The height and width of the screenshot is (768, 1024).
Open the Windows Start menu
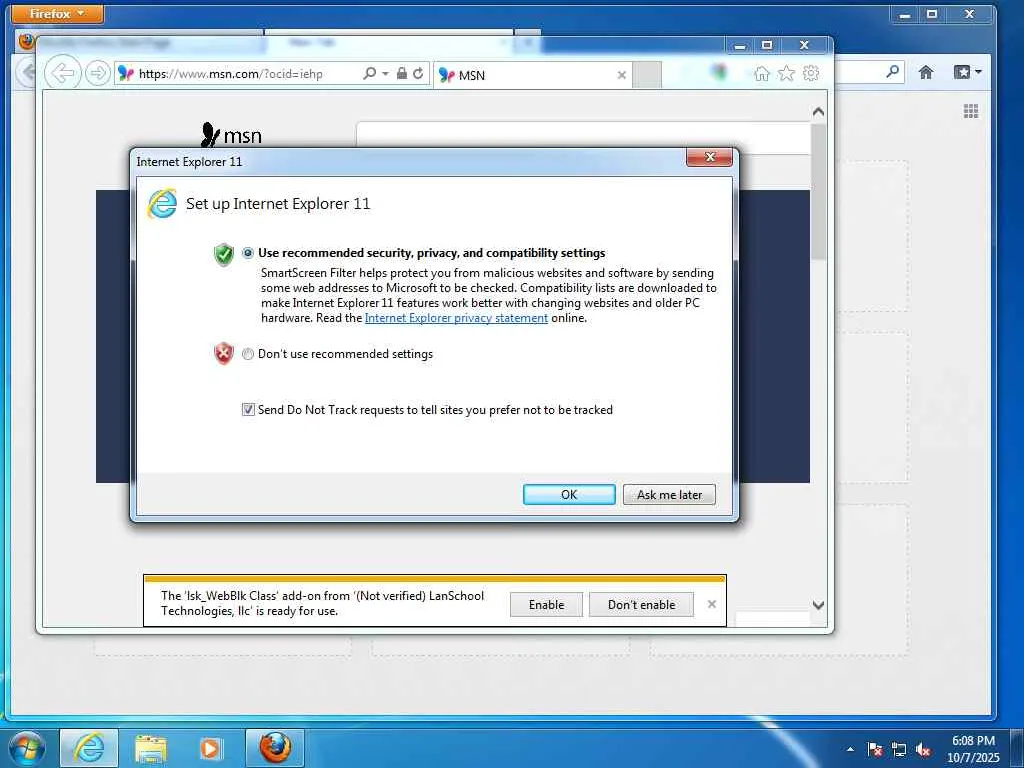(x=27, y=748)
